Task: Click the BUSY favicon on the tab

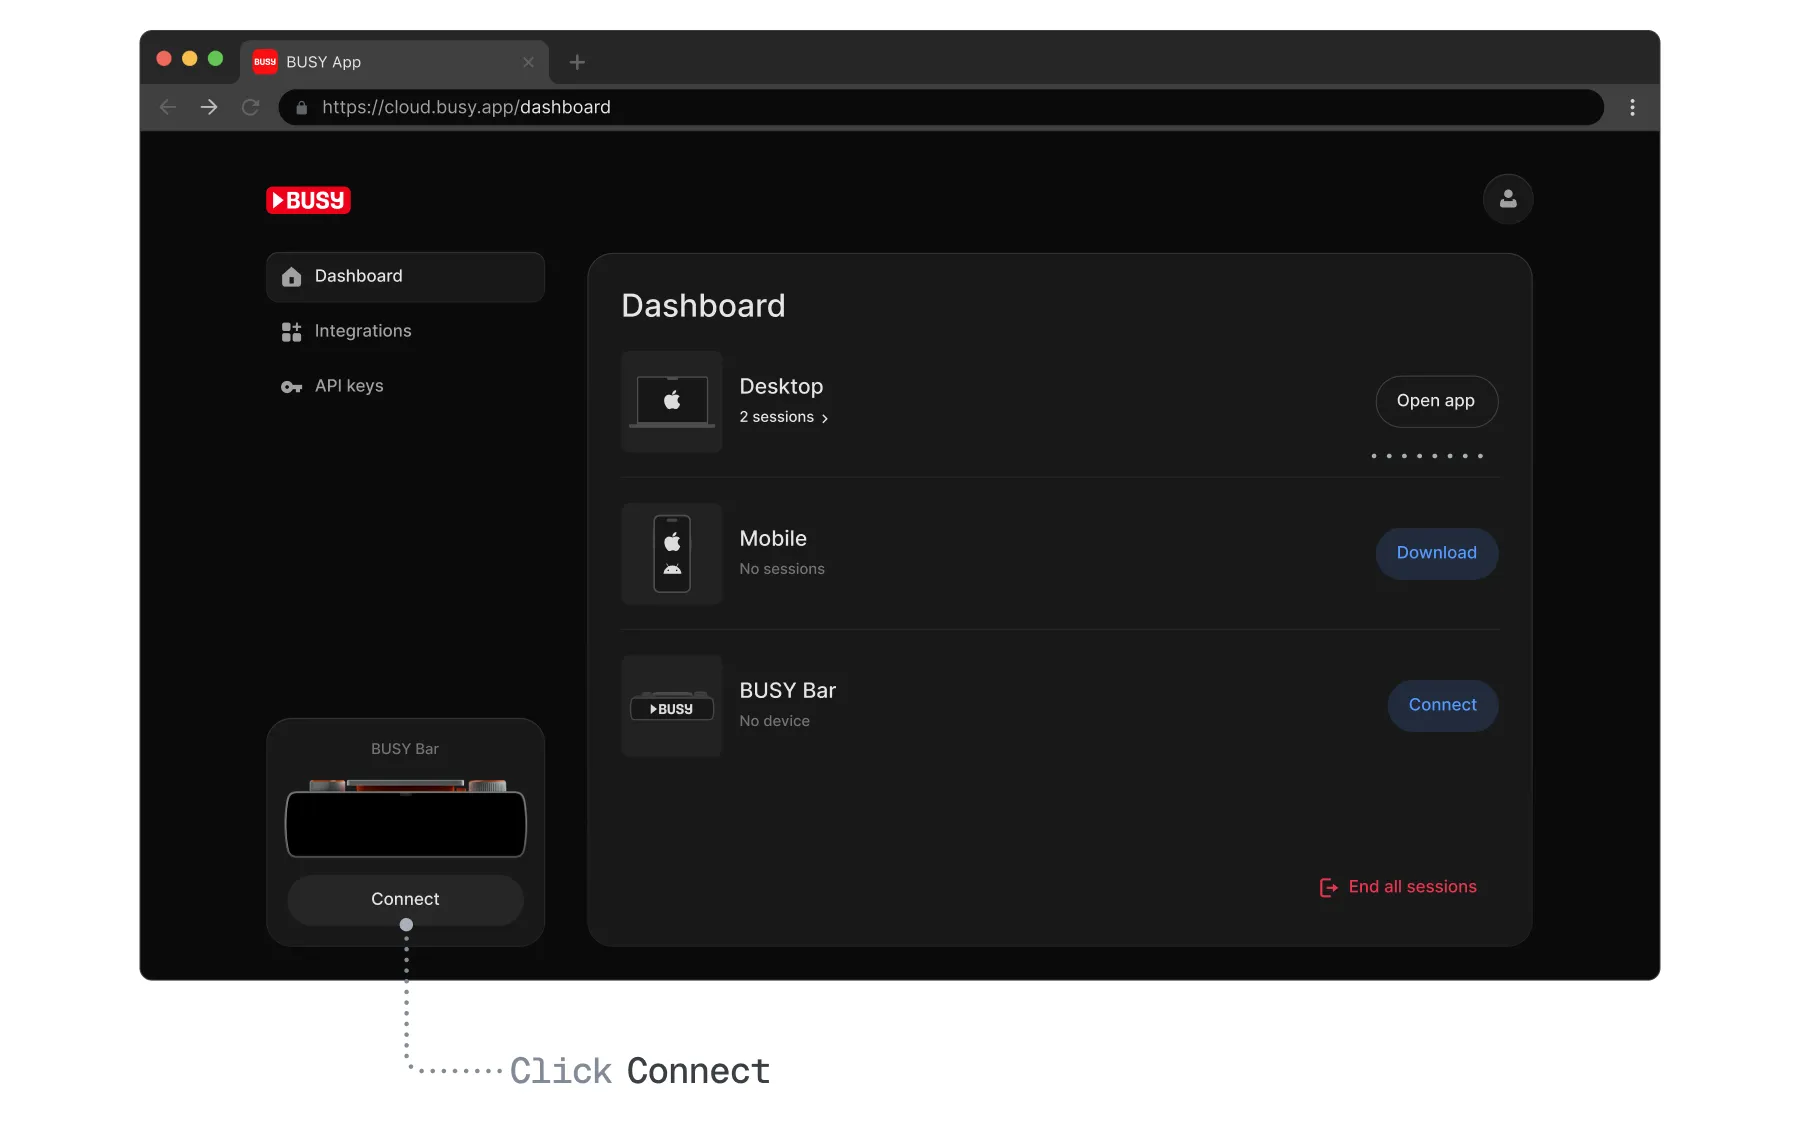Action: pyautogui.click(x=265, y=62)
